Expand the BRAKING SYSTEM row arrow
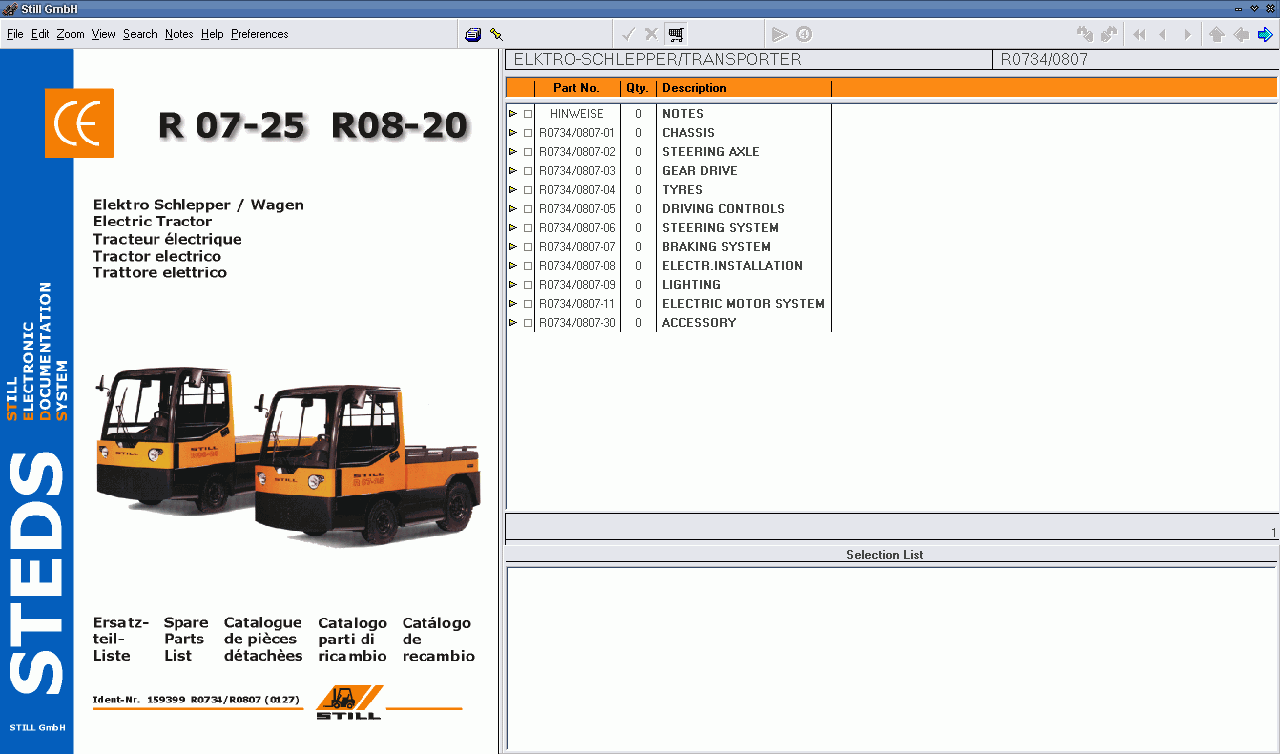 tap(513, 247)
